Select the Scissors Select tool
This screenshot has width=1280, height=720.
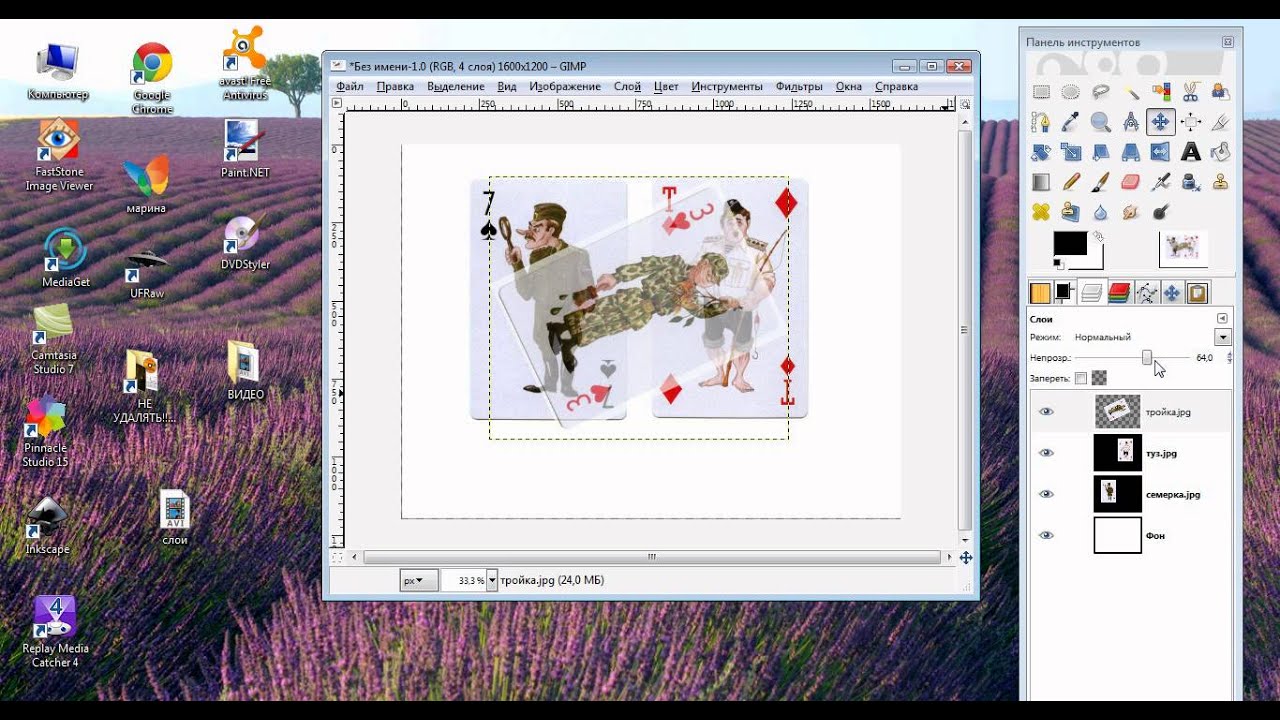point(1191,92)
